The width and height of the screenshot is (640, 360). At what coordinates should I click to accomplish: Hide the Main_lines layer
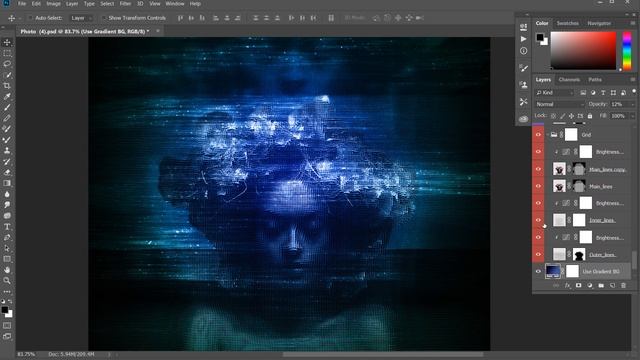point(538,186)
